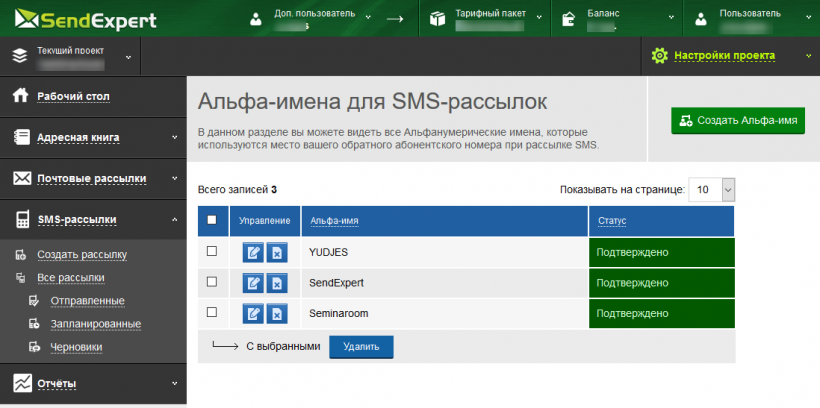Toggle the select-all checkbox in table header

coord(212,220)
